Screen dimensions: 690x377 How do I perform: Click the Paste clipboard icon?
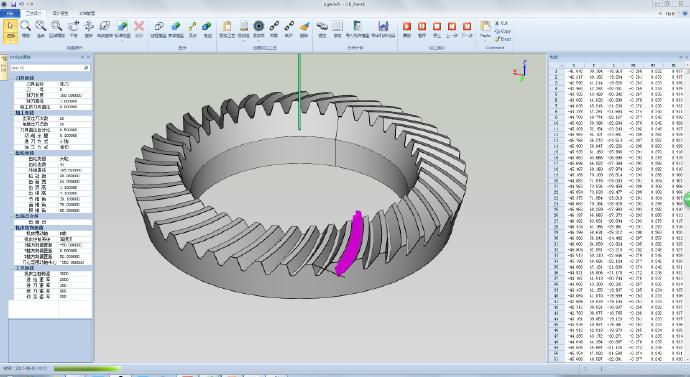pyautogui.click(x=485, y=27)
